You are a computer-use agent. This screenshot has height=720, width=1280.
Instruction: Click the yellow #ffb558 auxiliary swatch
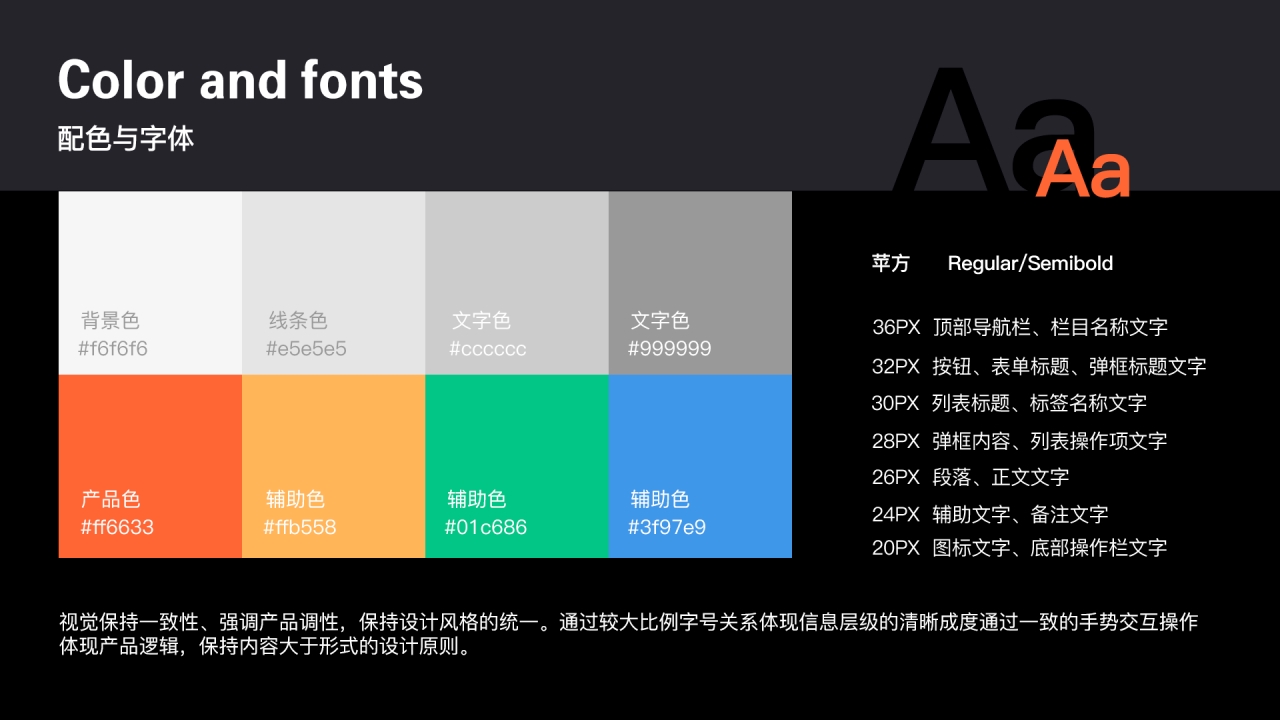point(333,466)
